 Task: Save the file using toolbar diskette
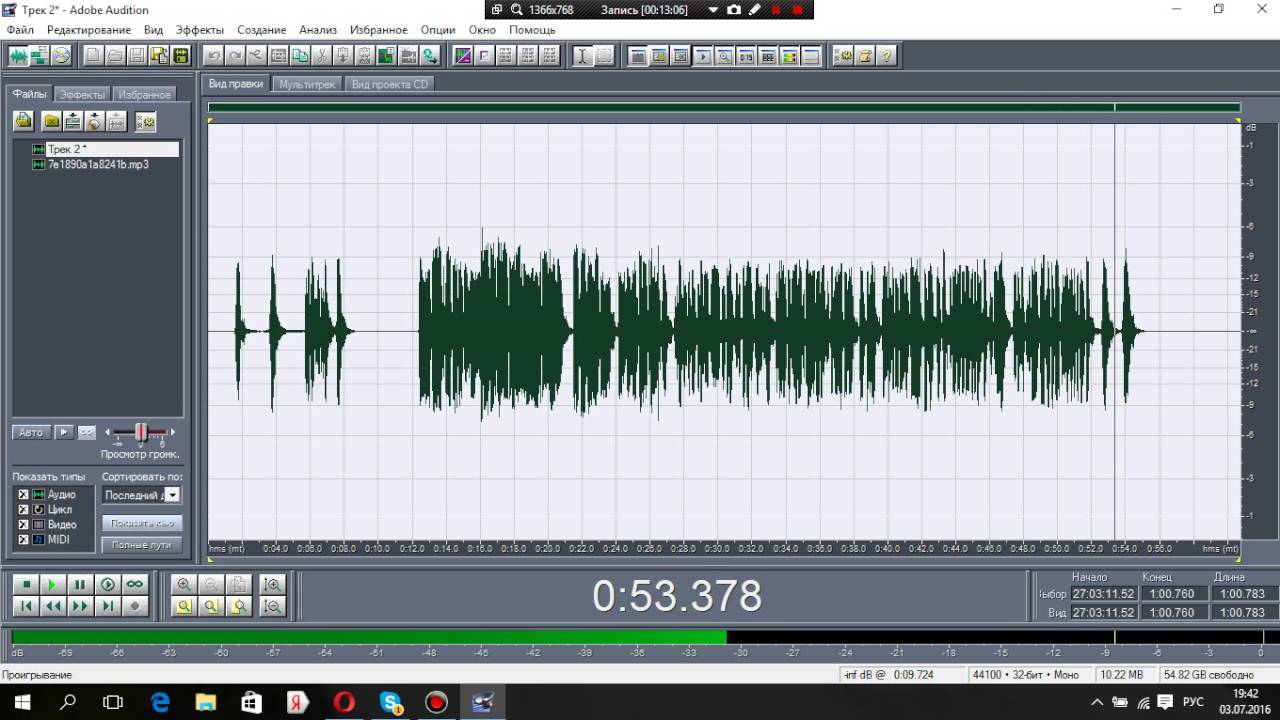pos(137,56)
